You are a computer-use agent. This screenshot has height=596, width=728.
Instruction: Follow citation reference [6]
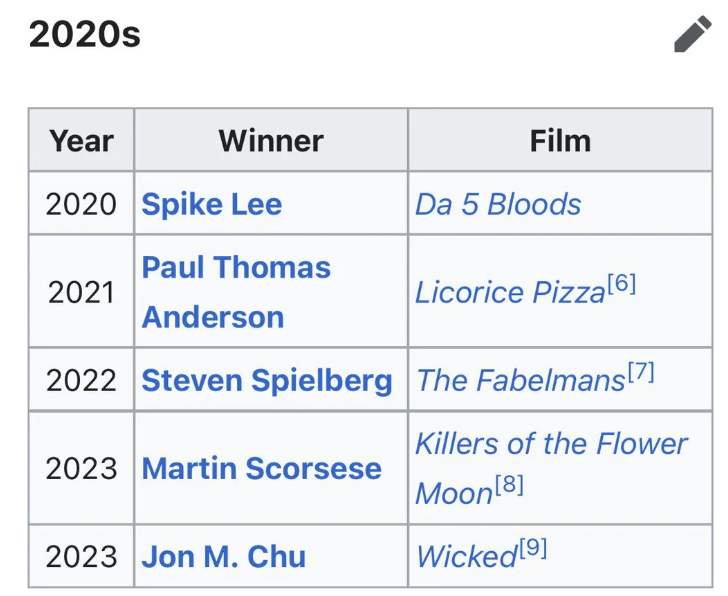(622, 284)
